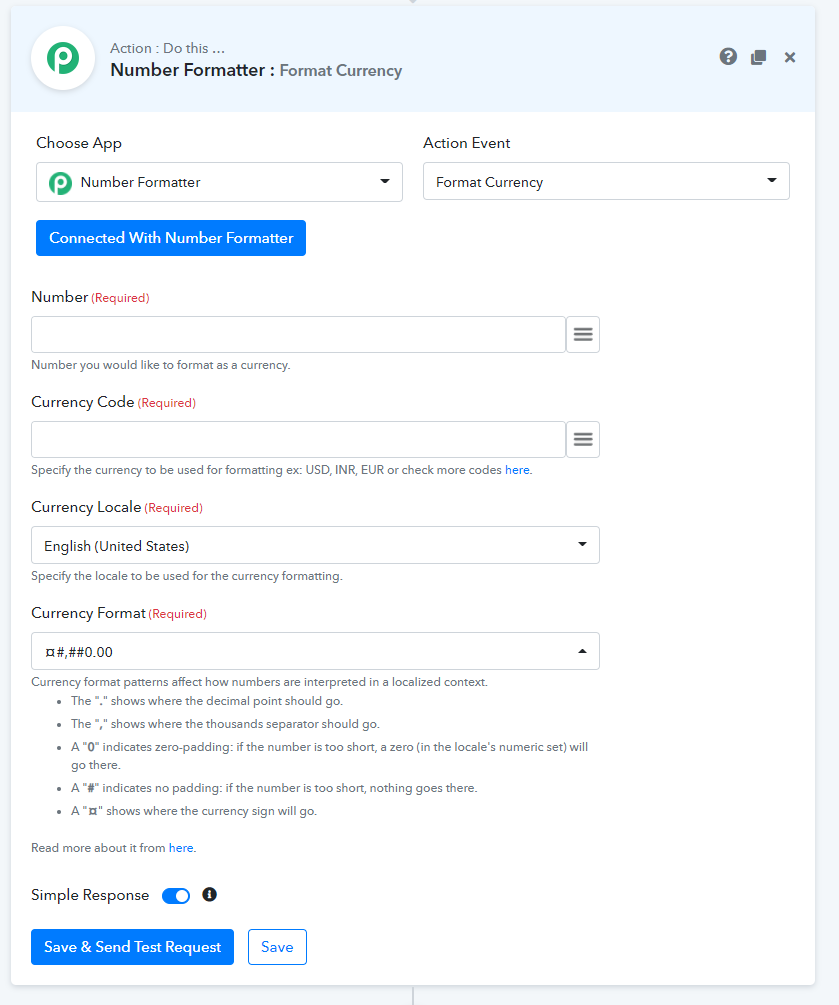Viewport: 839px width, 1005px height.
Task: Click the Number Formatter app icon in dropdown
Action: [60, 183]
